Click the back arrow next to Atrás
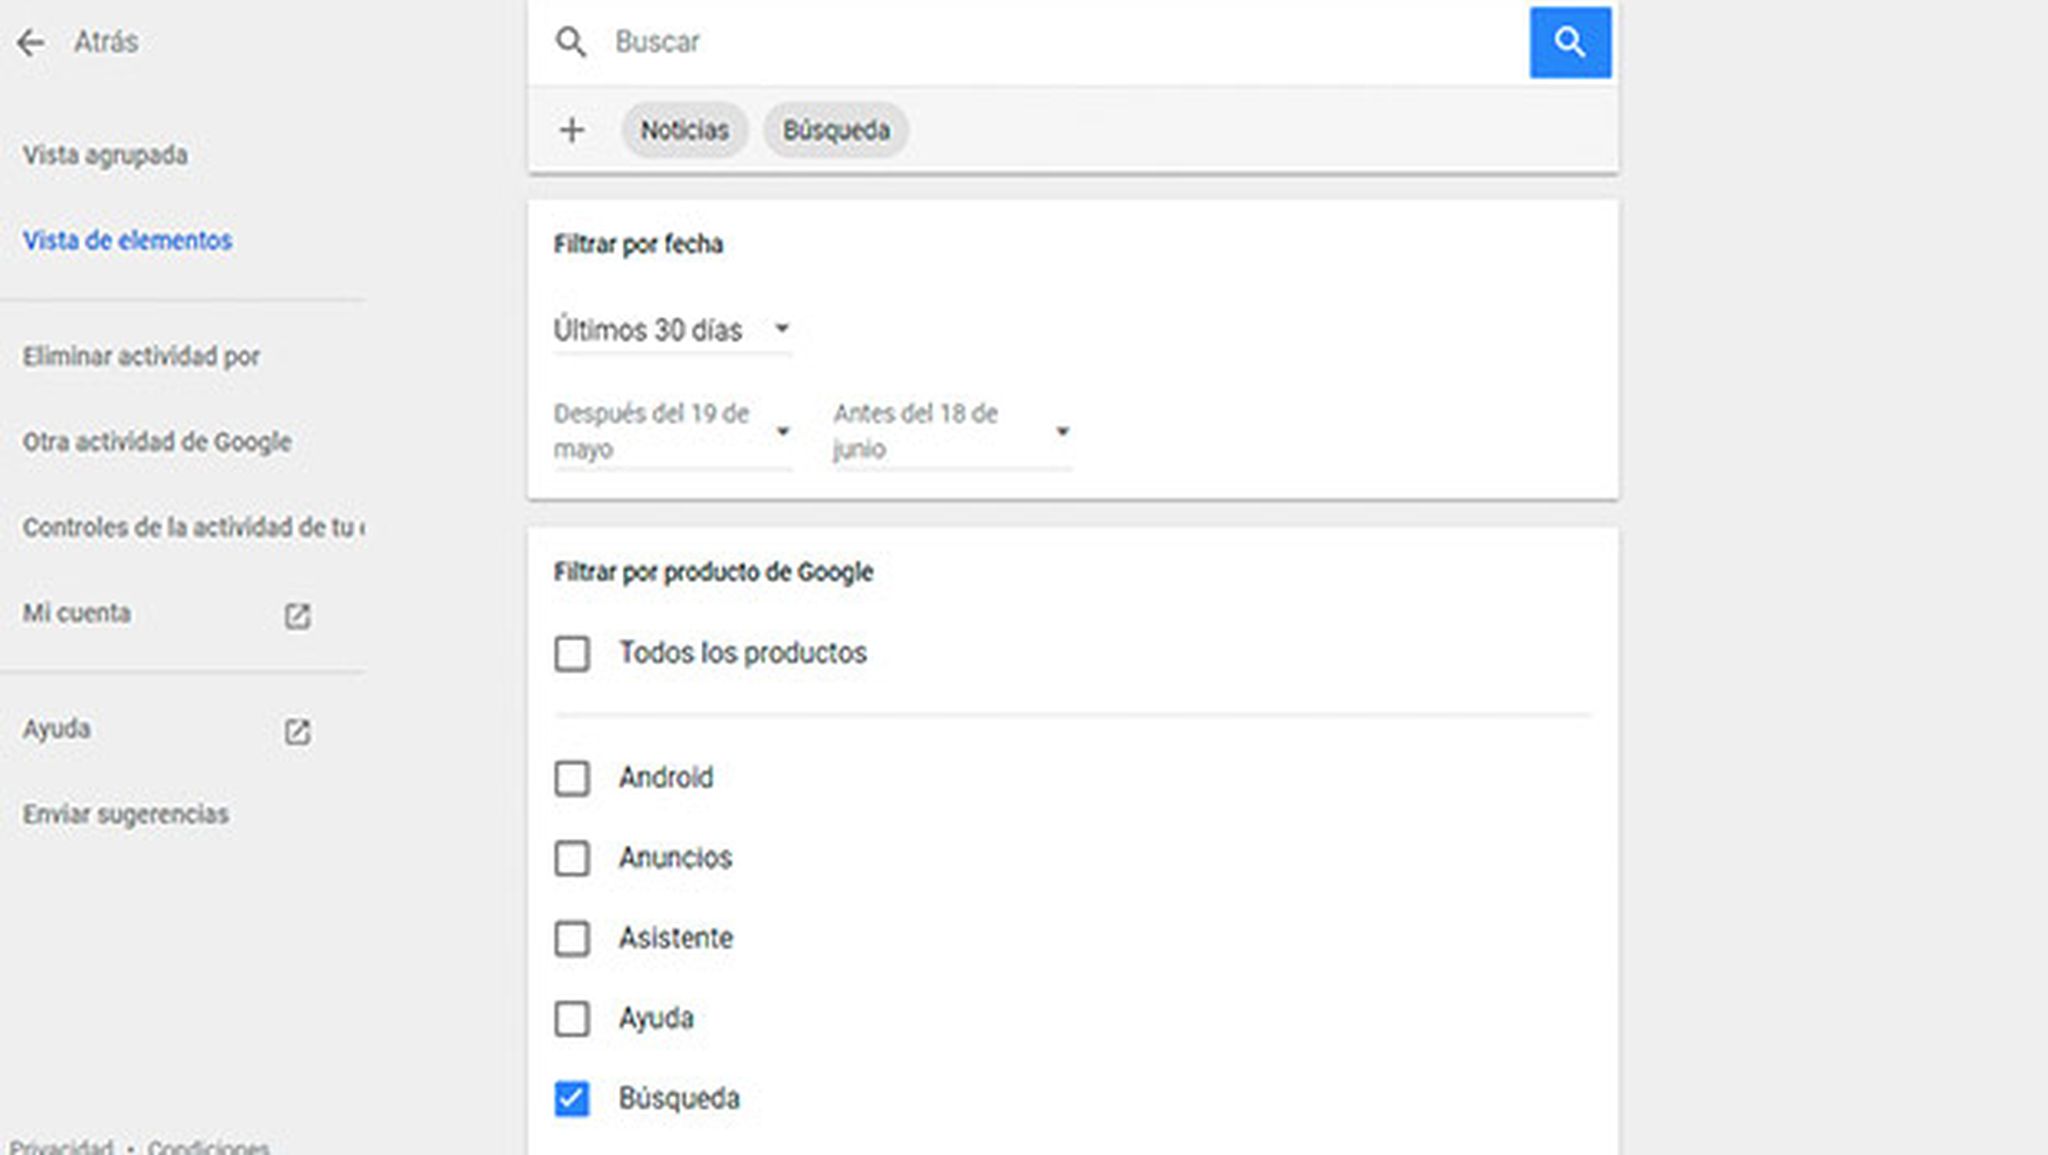 30,42
